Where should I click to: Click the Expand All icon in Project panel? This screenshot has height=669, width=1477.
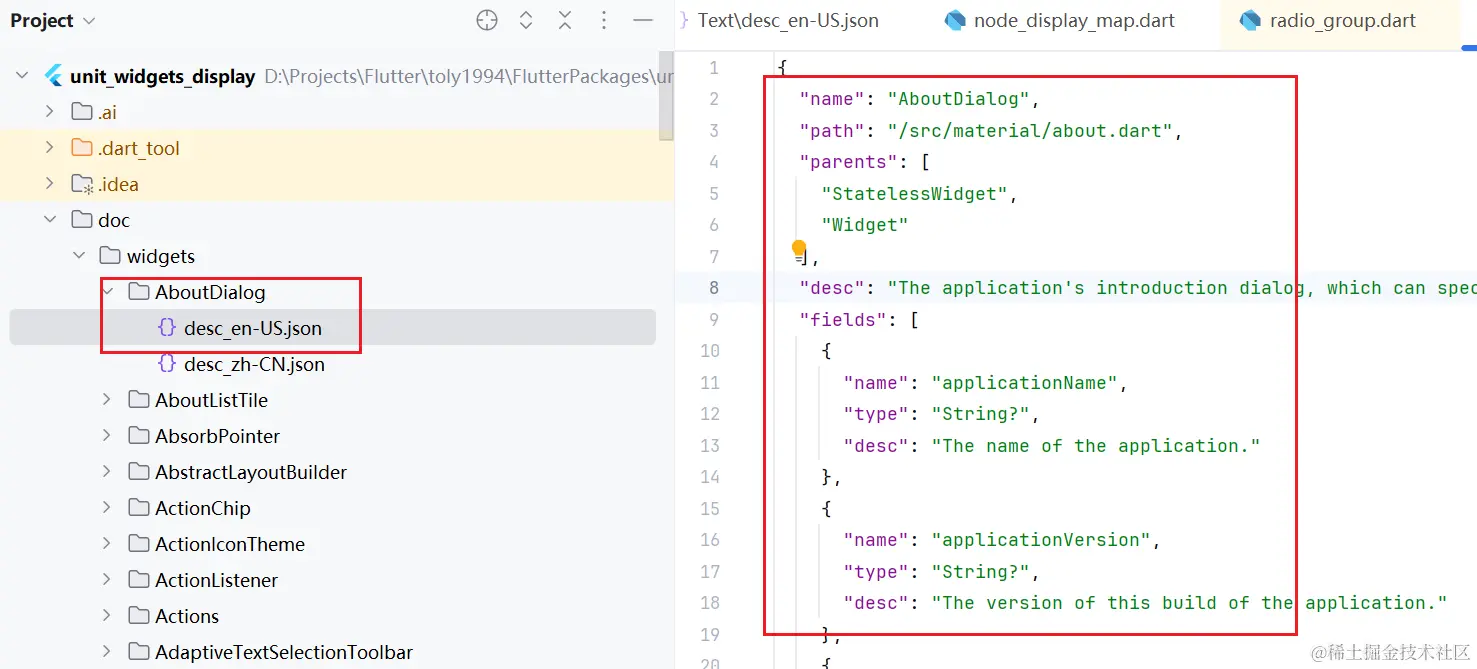(x=526, y=21)
